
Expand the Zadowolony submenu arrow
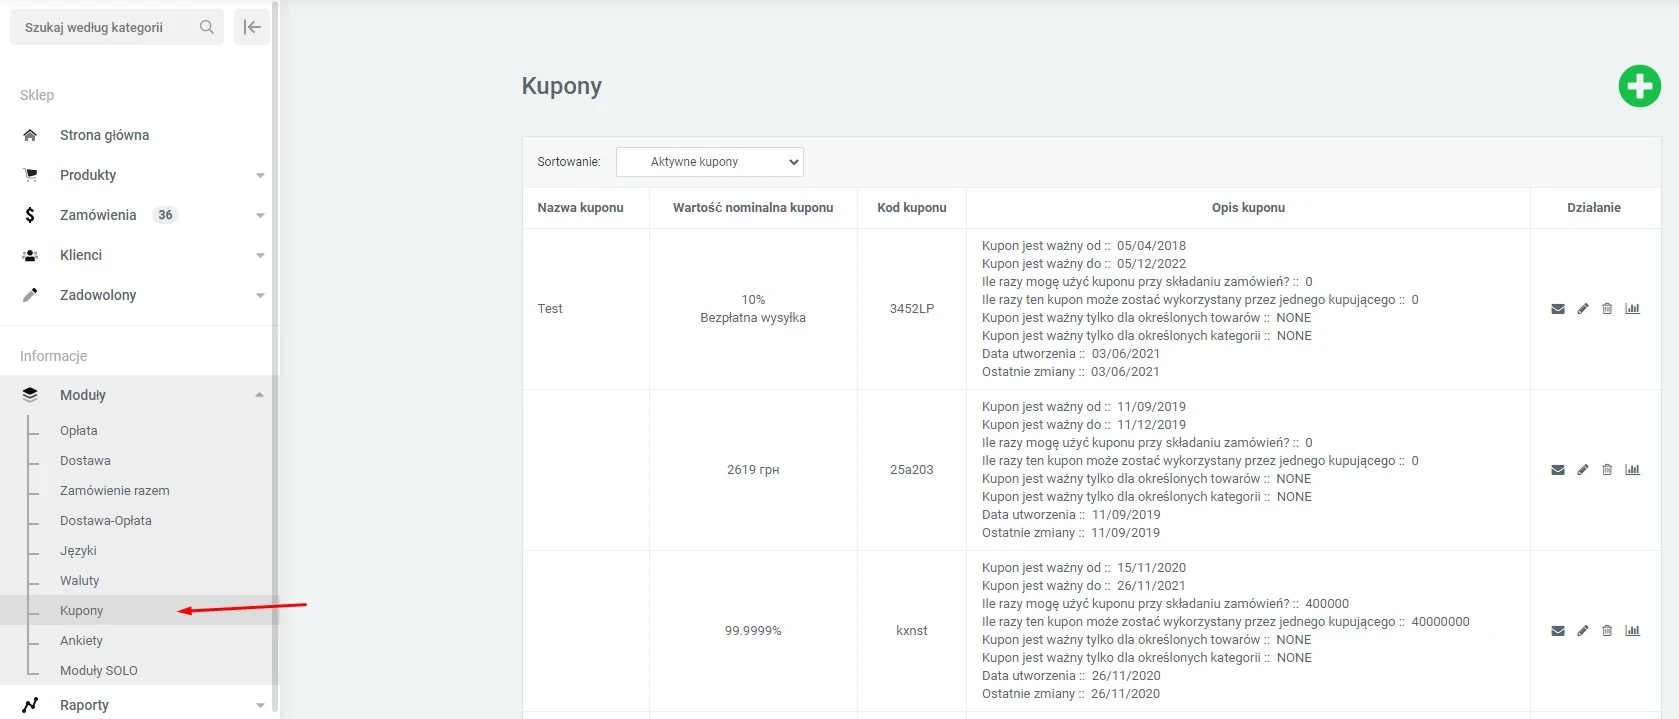(260, 296)
